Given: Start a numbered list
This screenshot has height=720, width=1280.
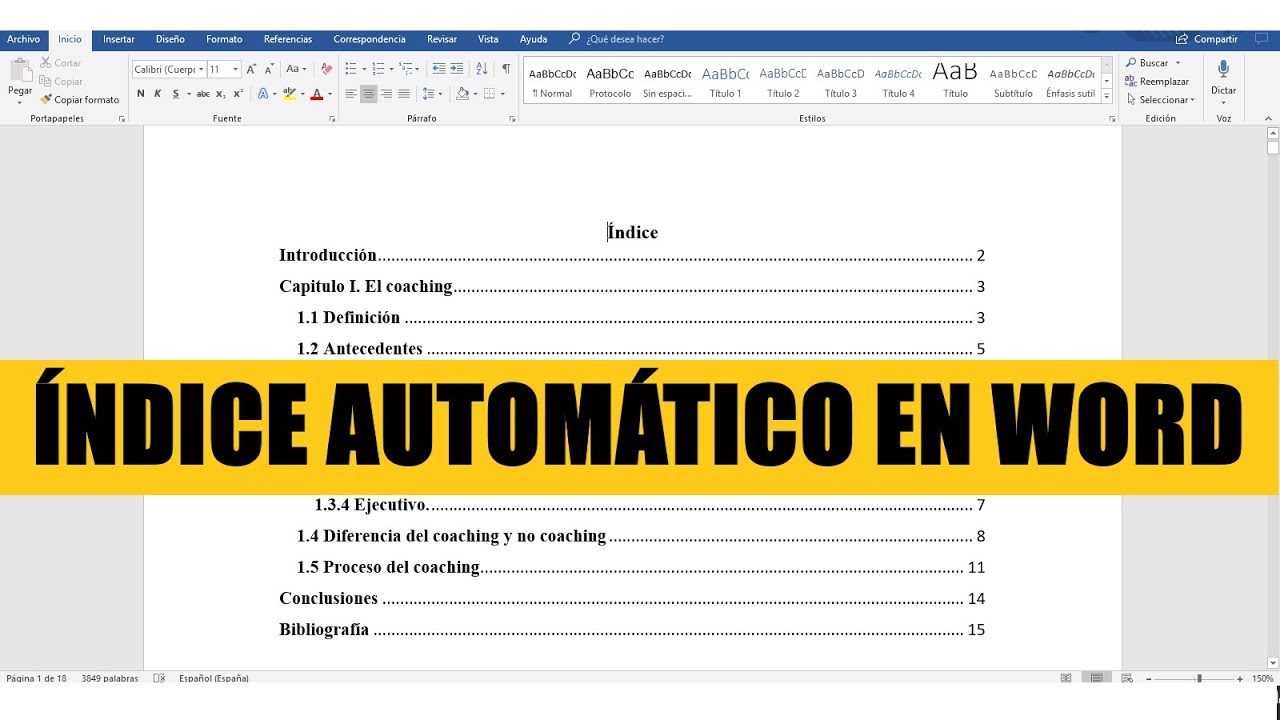Looking at the screenshot, I should pyautogui.click(x=378, y=69).
